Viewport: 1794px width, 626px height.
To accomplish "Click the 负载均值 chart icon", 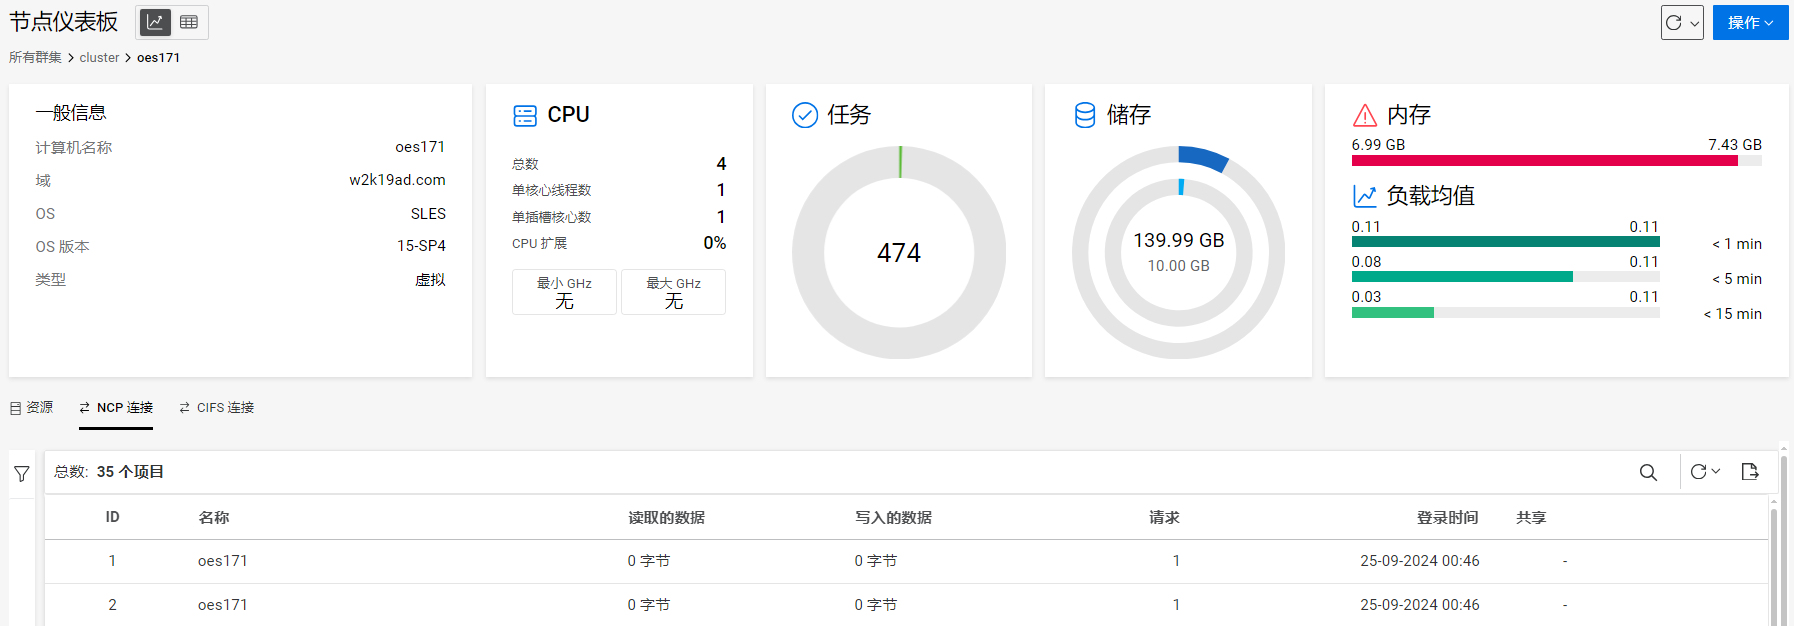I will [1365, 196].
